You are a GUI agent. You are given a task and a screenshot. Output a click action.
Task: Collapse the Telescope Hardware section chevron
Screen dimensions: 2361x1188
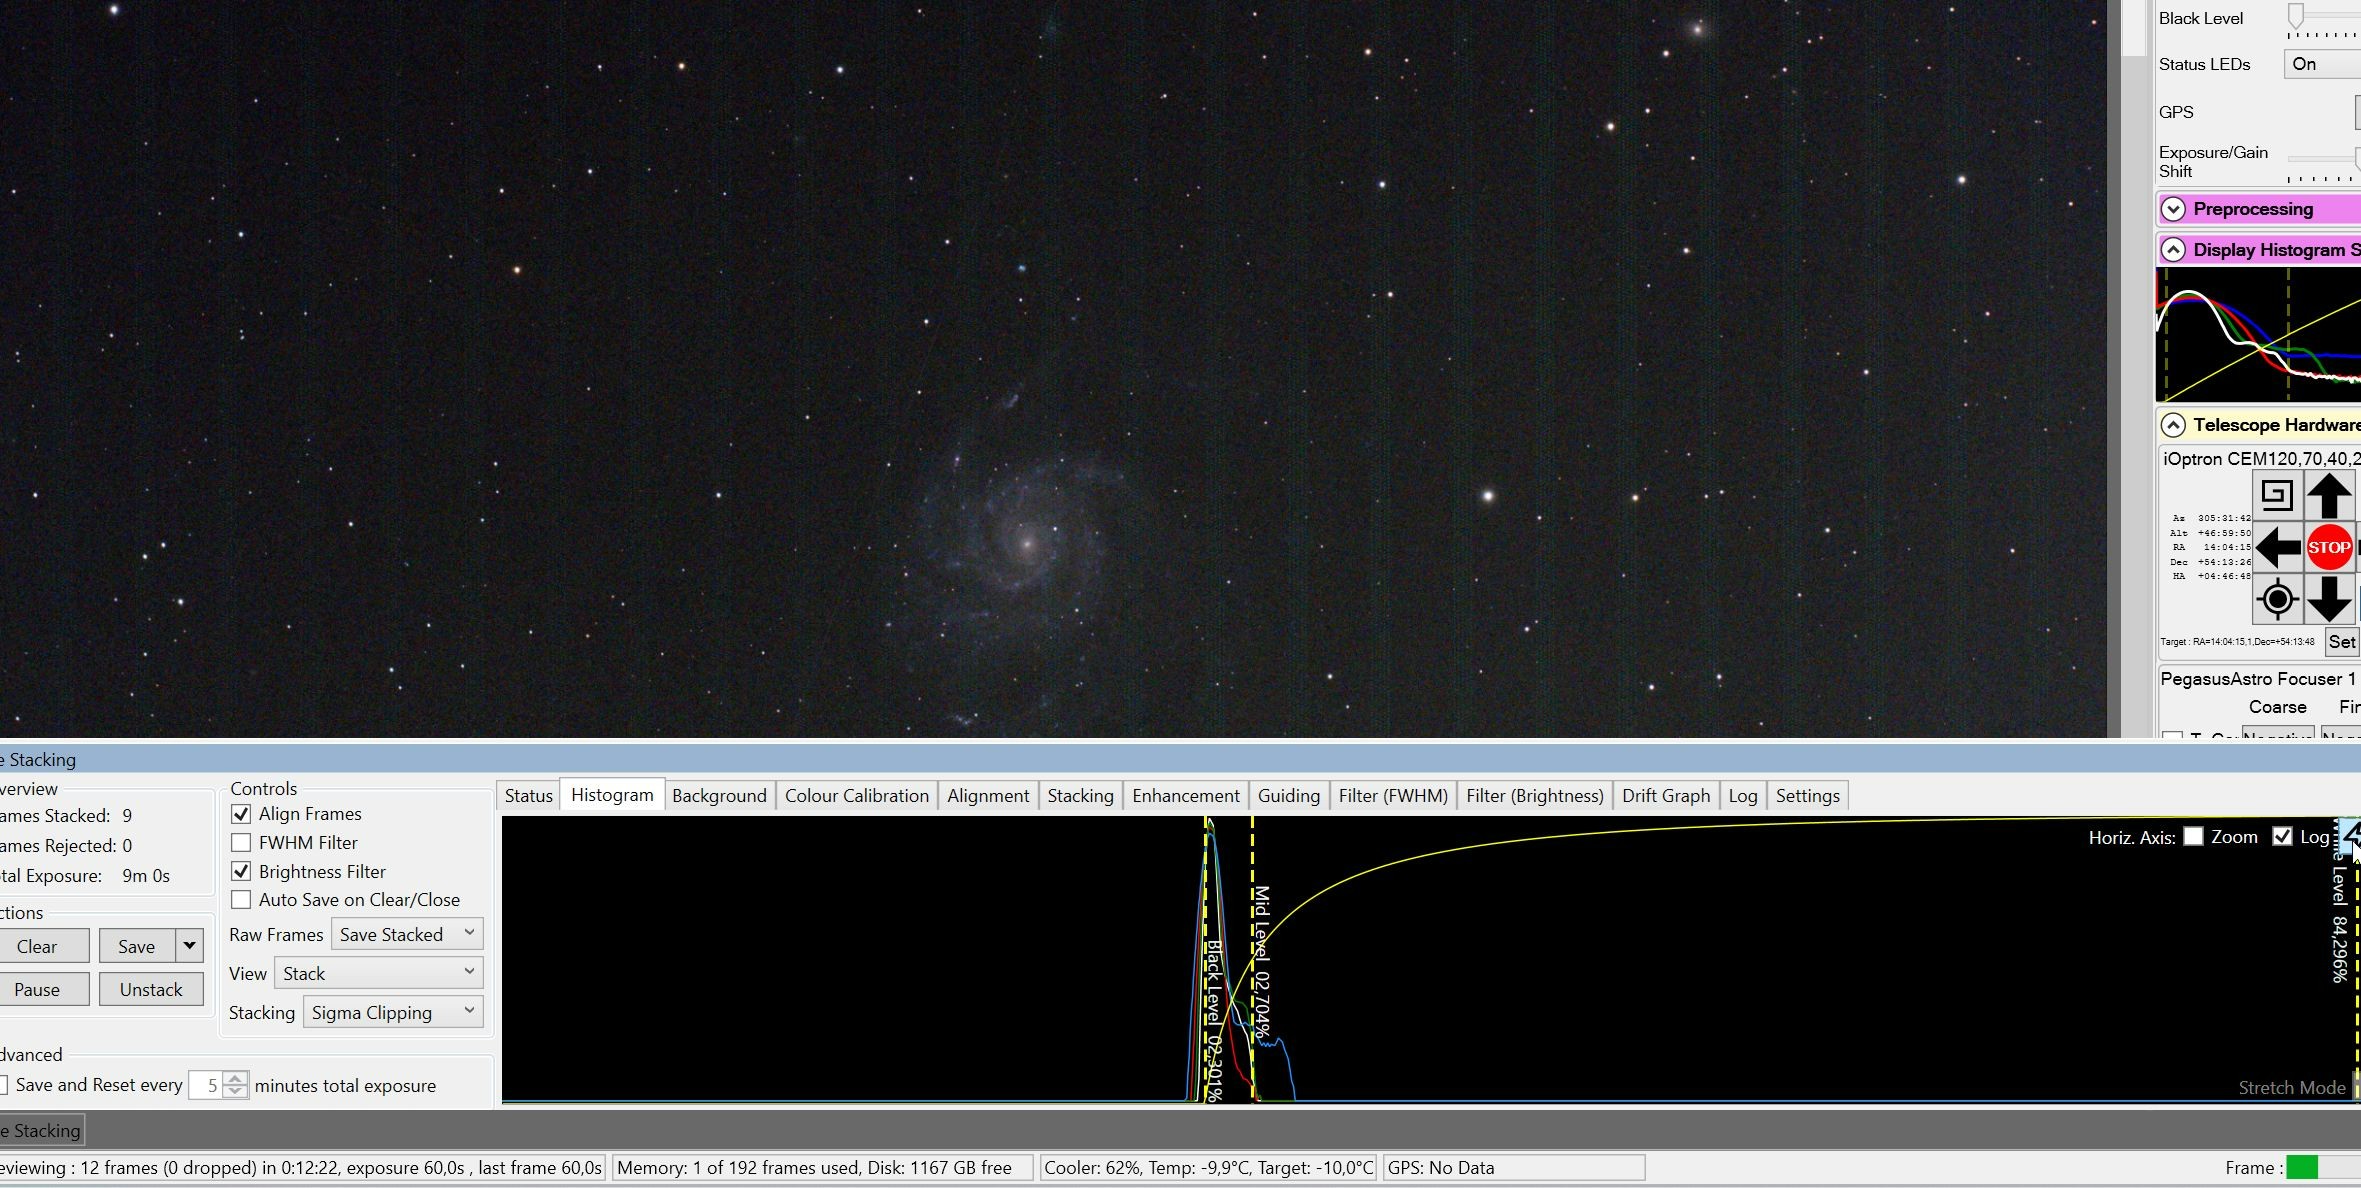pyautogui.click(x=2173, y=425)
